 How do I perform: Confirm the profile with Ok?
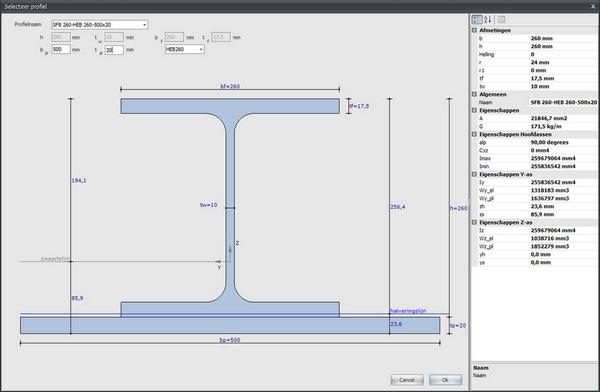click(x=445, y=380)
